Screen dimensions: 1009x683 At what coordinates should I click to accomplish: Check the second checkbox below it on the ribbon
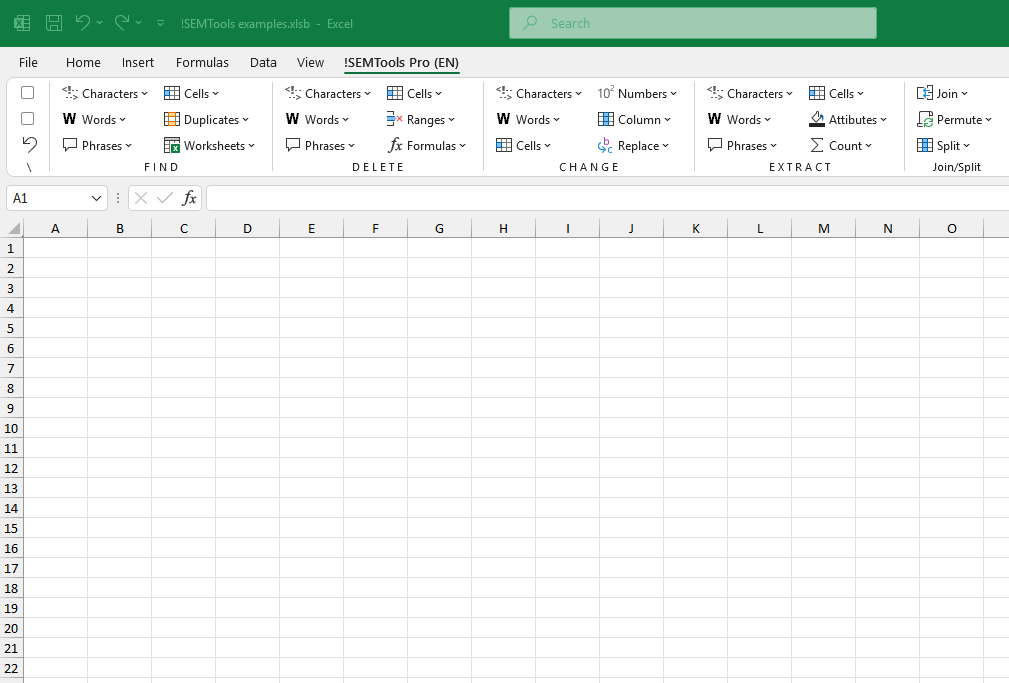(x=27, y=118)
